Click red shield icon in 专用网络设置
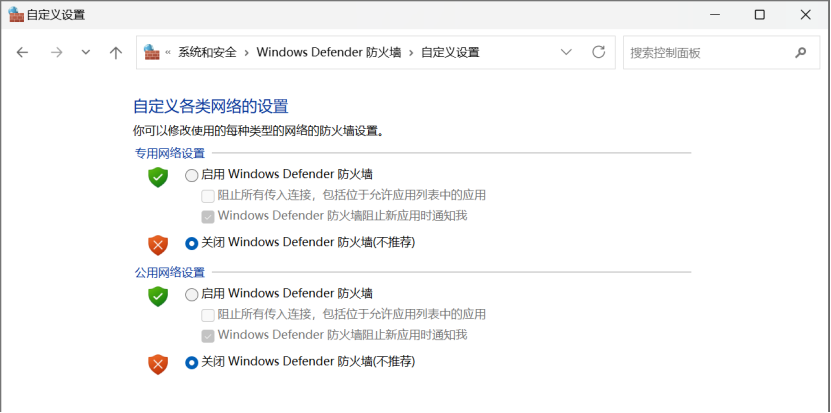831x413 pixels. 158,245
